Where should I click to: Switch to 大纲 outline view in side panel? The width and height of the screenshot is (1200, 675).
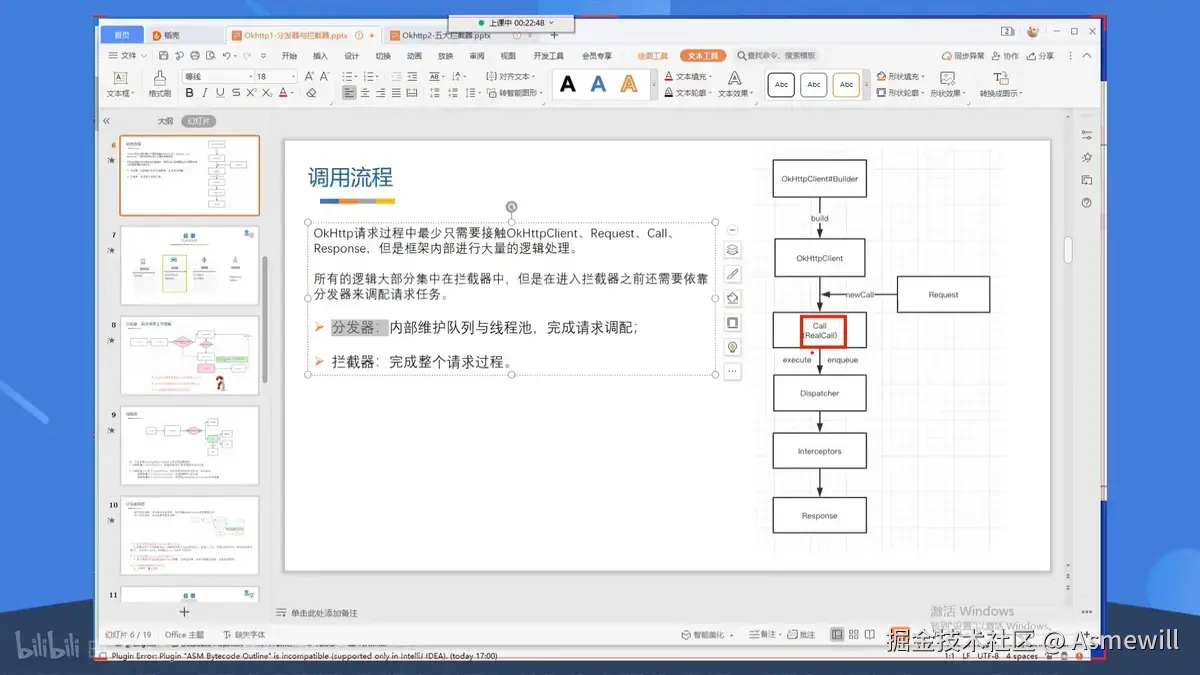[165, 121]
